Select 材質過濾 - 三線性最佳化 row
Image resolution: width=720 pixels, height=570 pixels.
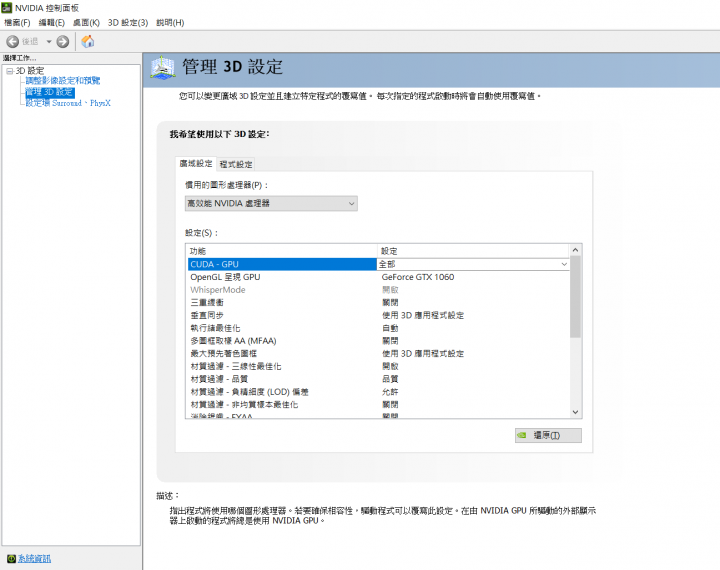[379, 367]
